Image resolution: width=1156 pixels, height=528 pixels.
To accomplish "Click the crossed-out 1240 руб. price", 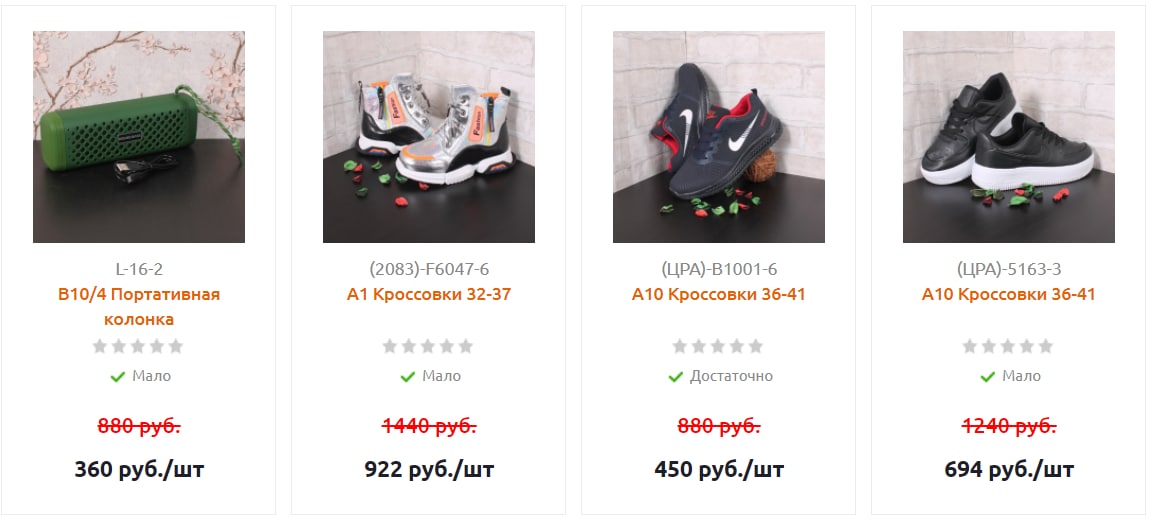I will click(1009, 426).
